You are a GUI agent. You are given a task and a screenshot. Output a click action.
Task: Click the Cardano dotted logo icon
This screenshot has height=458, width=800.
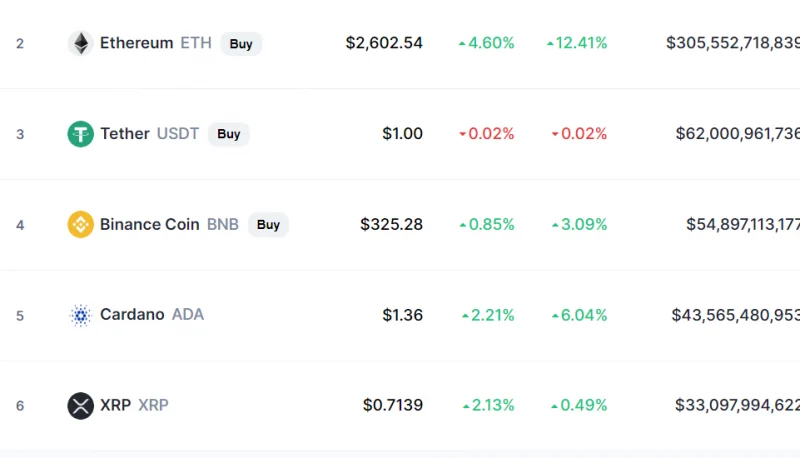(x=81, y=315)
